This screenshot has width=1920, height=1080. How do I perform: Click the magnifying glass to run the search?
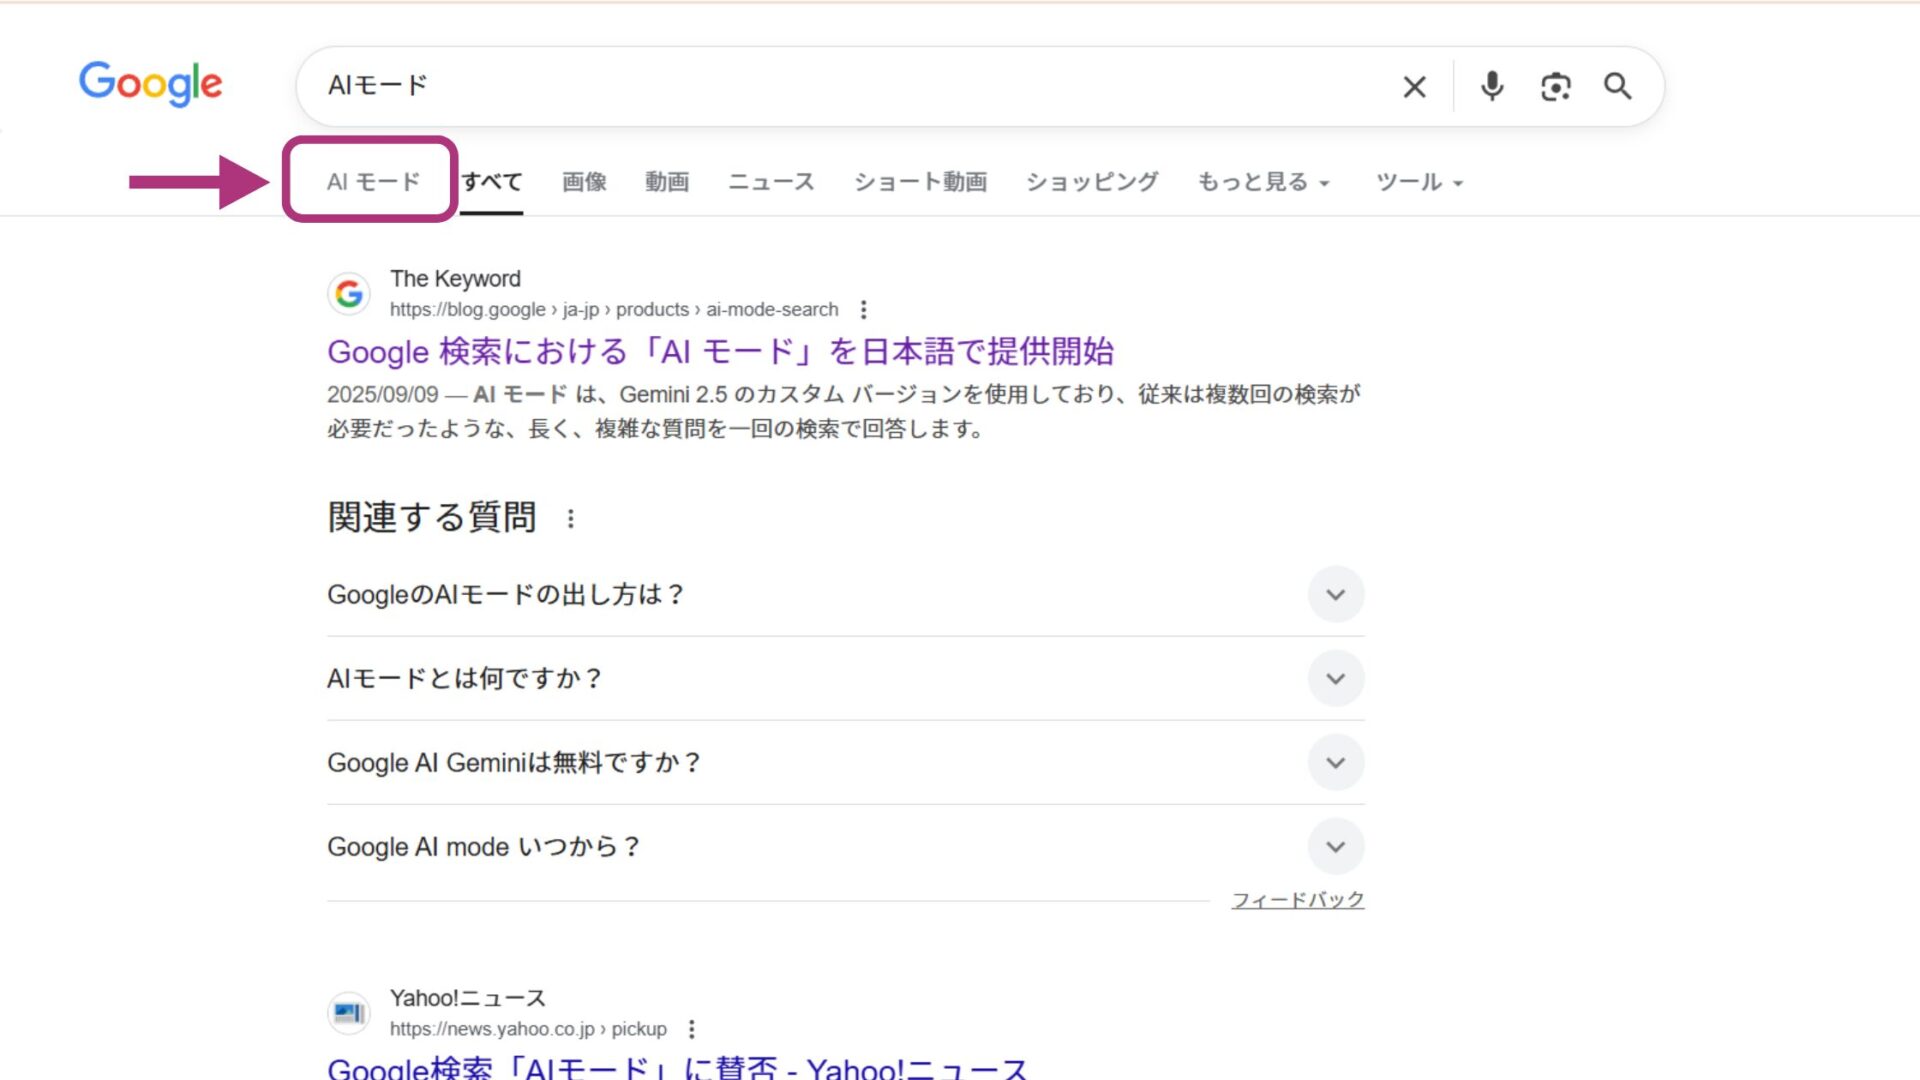[1617, 87]
